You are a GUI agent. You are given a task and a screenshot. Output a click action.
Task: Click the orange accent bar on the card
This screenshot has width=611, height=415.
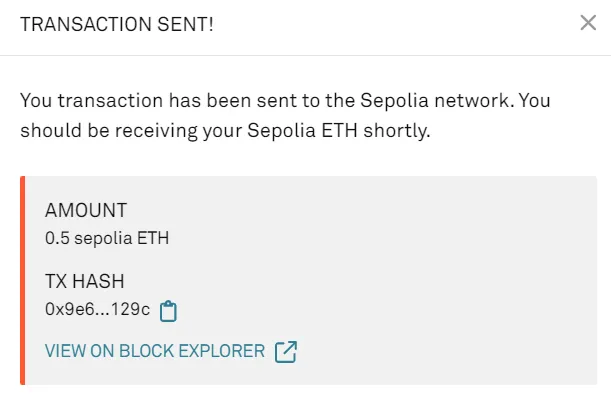pyautogui.click(x=21, y=281)
